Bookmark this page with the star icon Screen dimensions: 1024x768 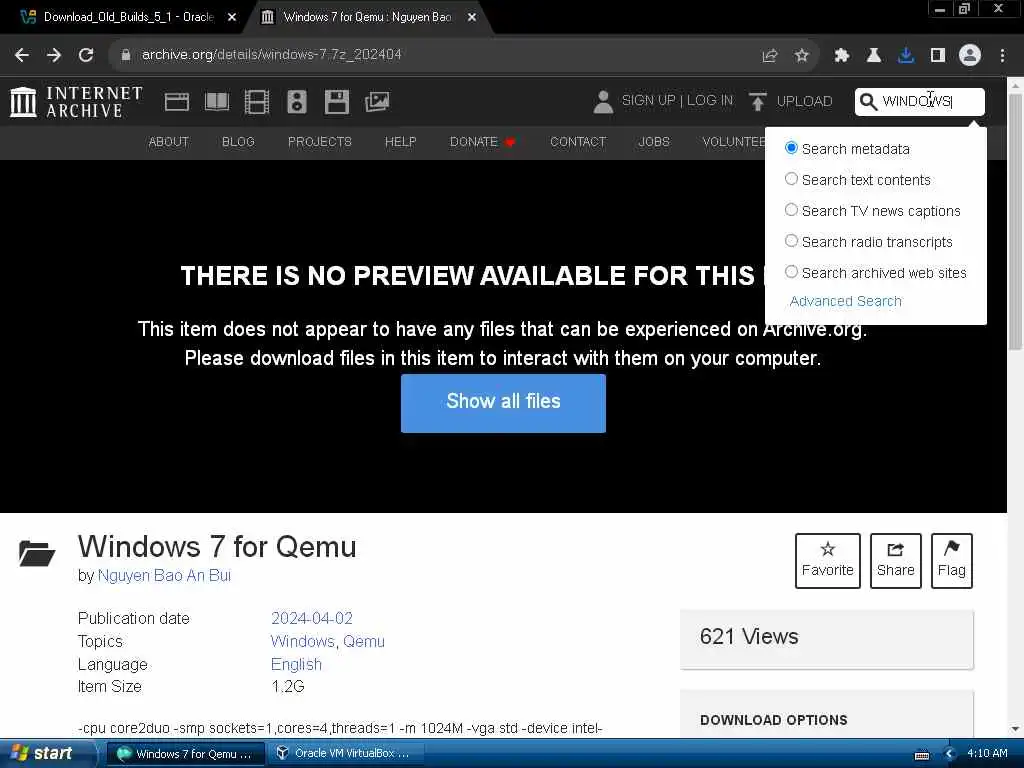tap(802, 56)
